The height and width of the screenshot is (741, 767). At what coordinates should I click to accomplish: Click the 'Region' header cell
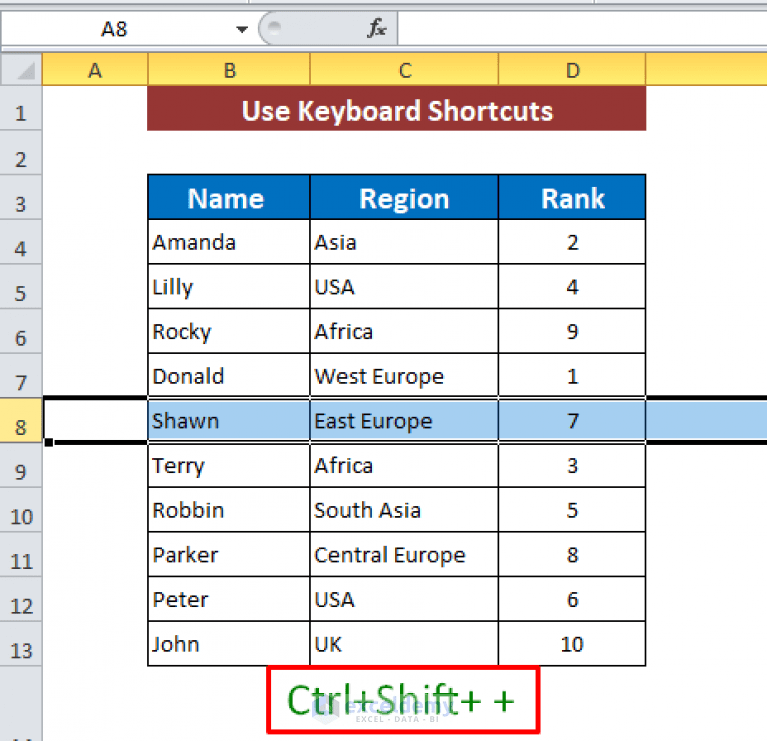point(404,197)
